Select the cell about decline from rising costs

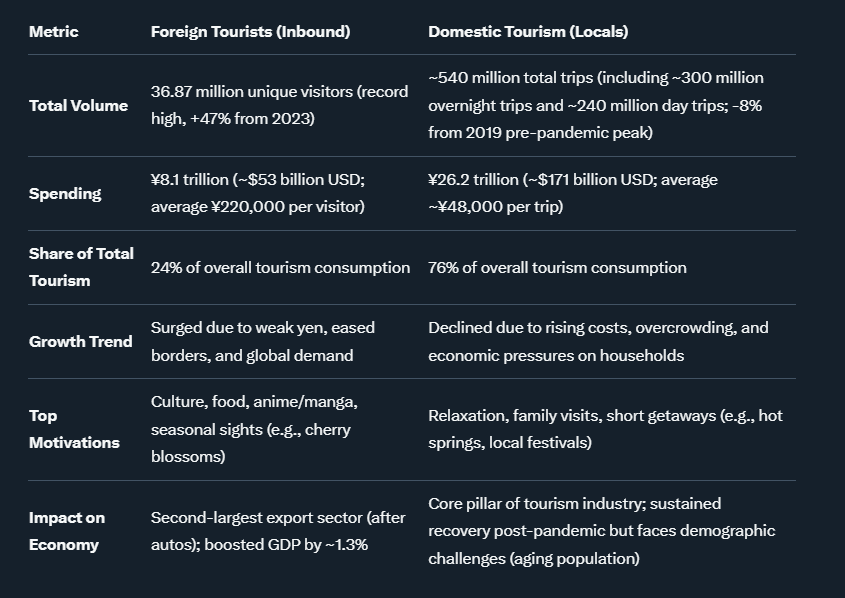pos(598,341)
